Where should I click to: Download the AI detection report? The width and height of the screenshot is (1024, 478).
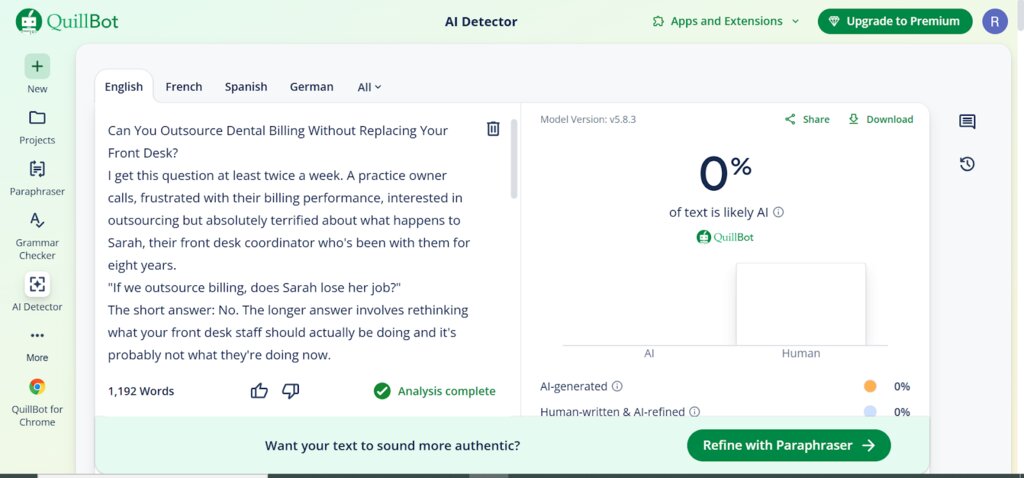[x=880, y=119]
